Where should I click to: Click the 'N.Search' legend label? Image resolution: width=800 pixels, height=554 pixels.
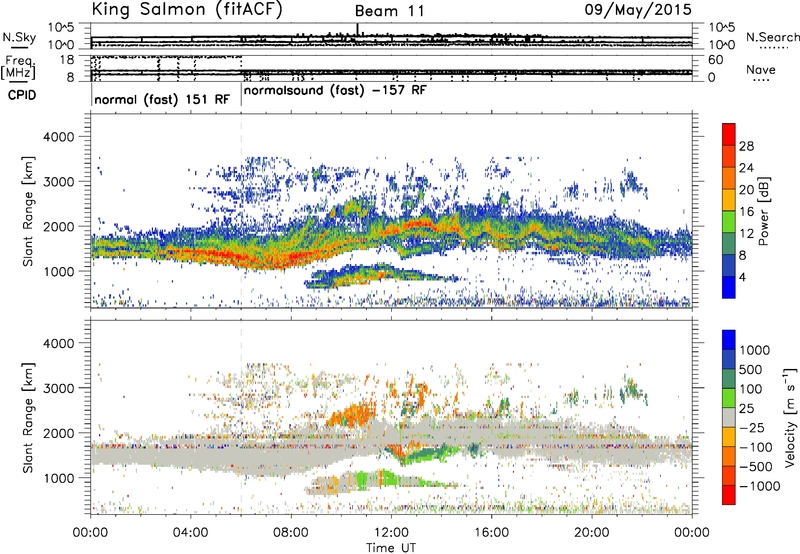[772, 37]
